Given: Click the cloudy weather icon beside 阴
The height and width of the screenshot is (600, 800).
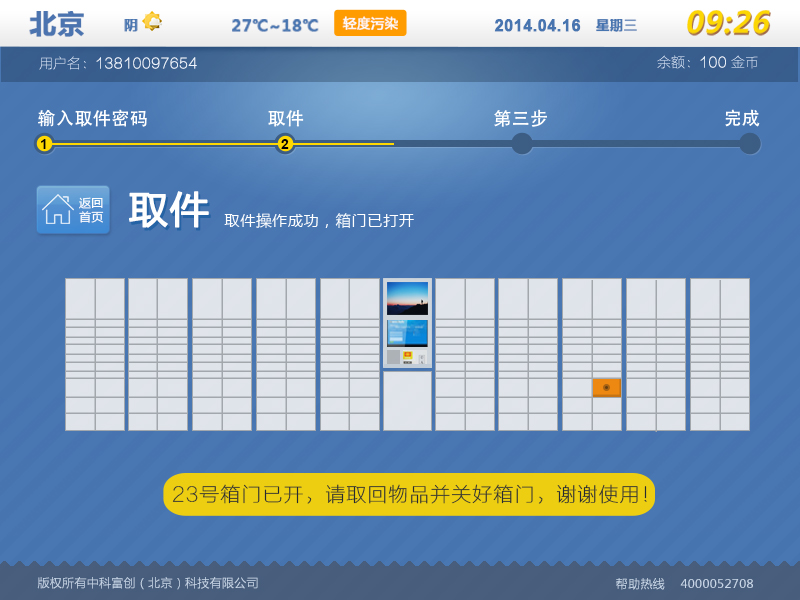Looking at the screenshot, I should tap(152, 22).
